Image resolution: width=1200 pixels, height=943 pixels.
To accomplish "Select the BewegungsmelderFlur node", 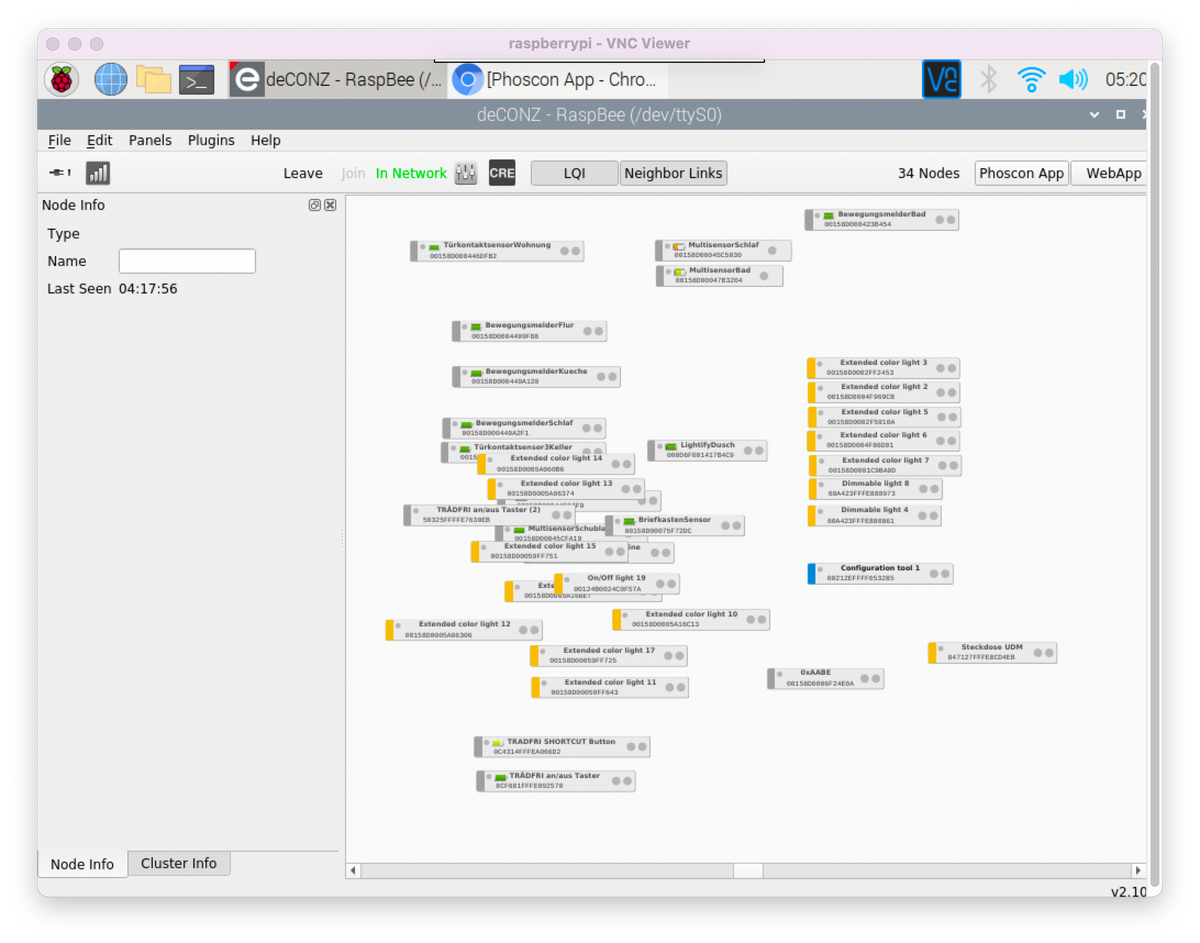I will (529, 330).
